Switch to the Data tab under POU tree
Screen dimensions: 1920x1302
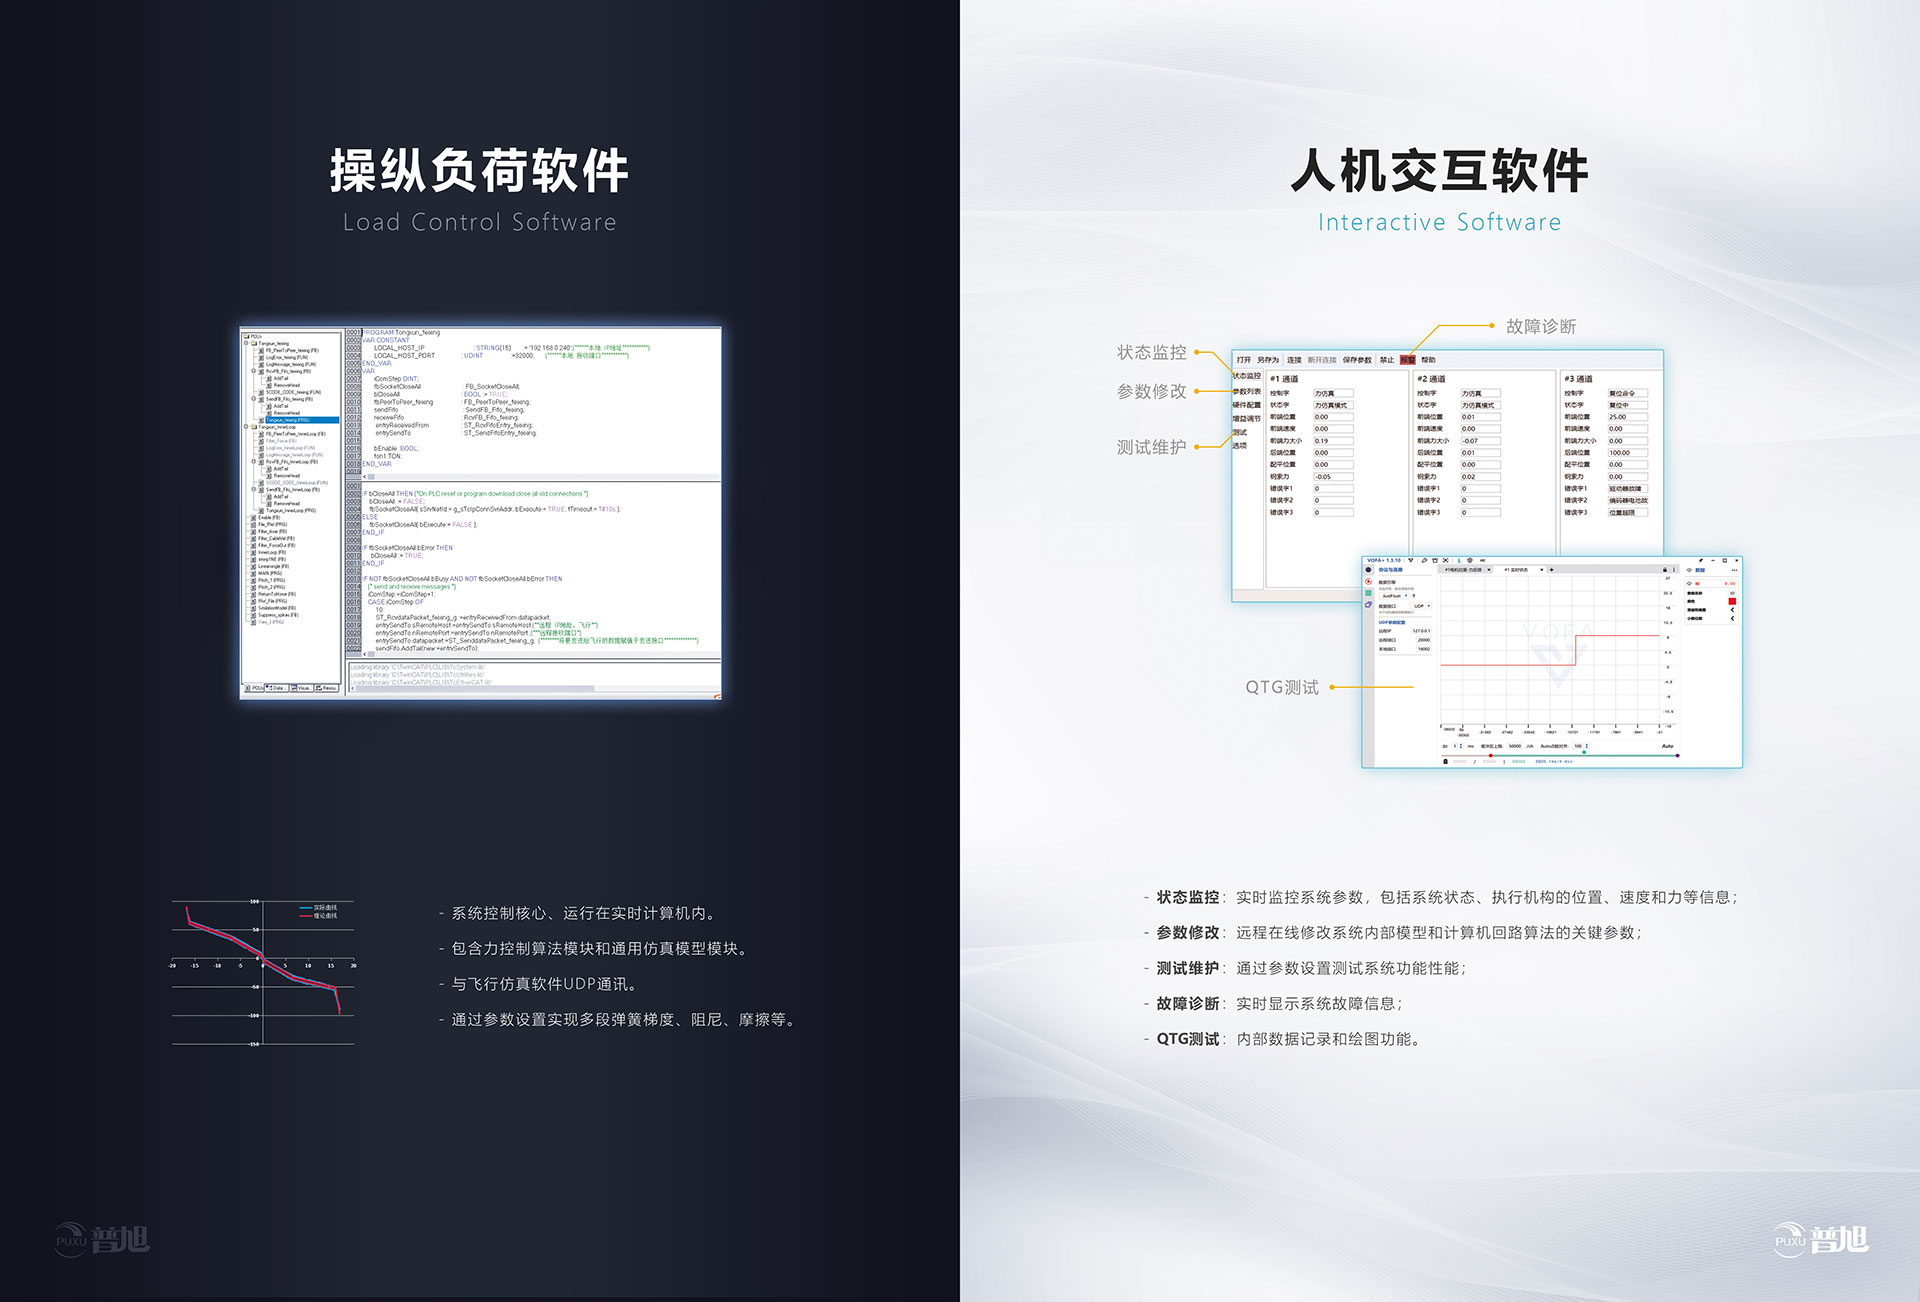point(277,688)
